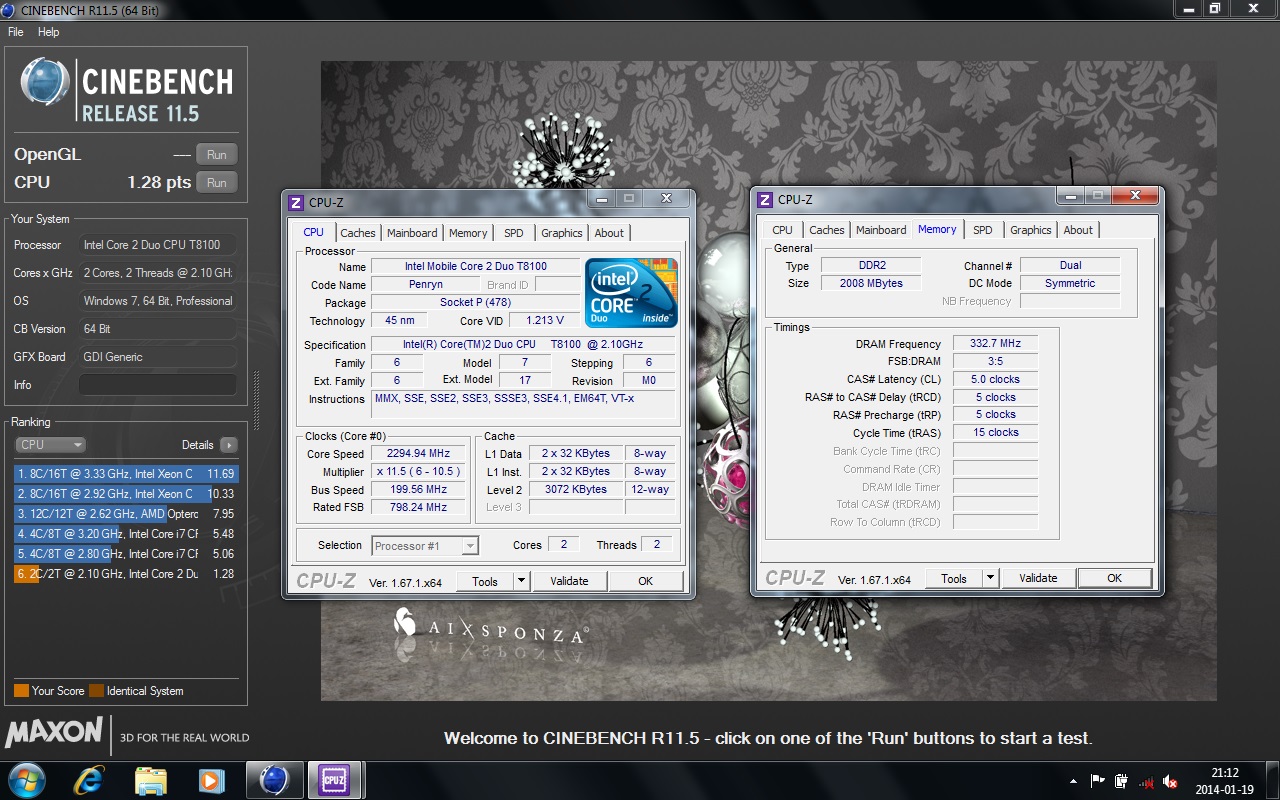The height and width of the screenshot is (800, 1280).
Task: Click Tools button in right CPU-Z window
Action: [954, 578]
